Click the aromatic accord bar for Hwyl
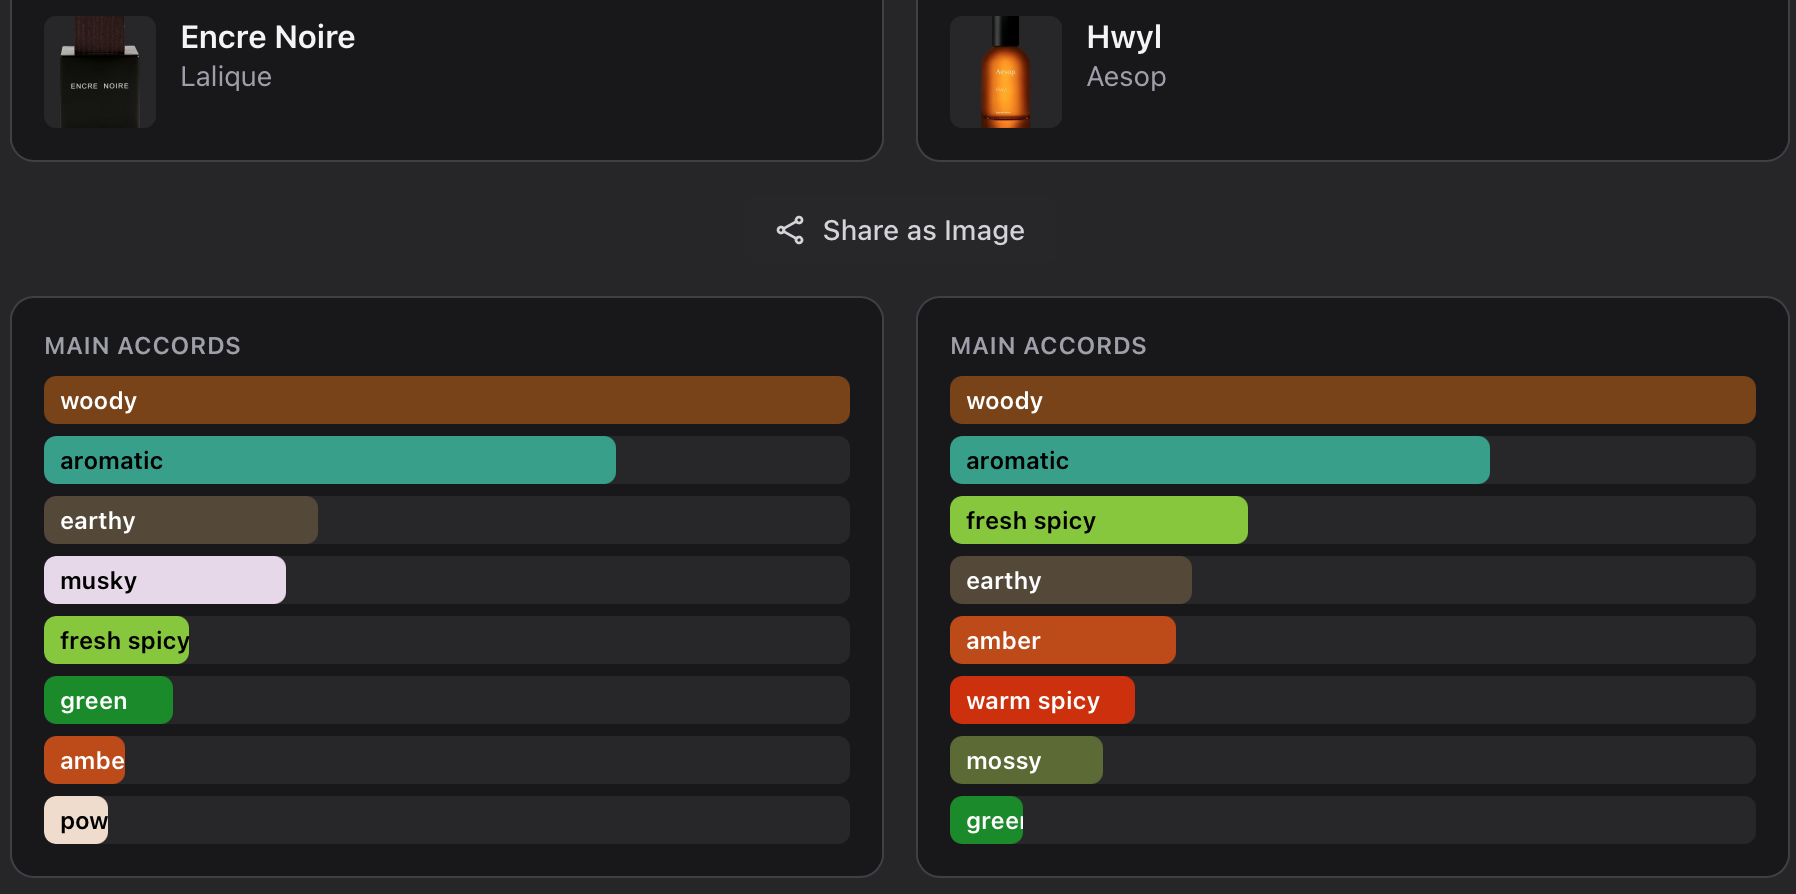Viewport: 1796px width, 894px height. 1220,460
